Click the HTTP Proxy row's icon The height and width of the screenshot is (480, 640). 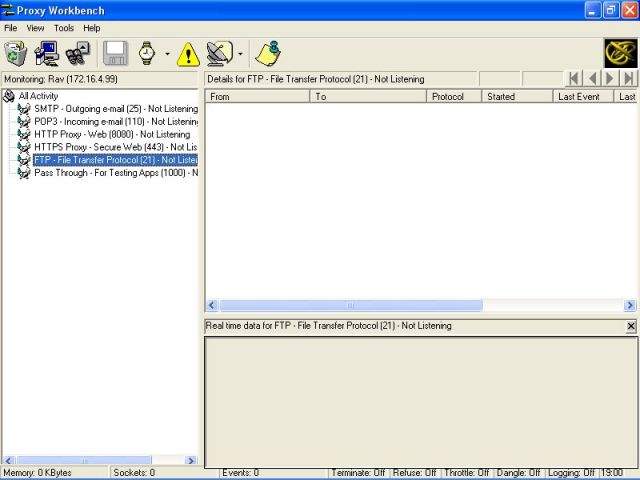point(24,134)
